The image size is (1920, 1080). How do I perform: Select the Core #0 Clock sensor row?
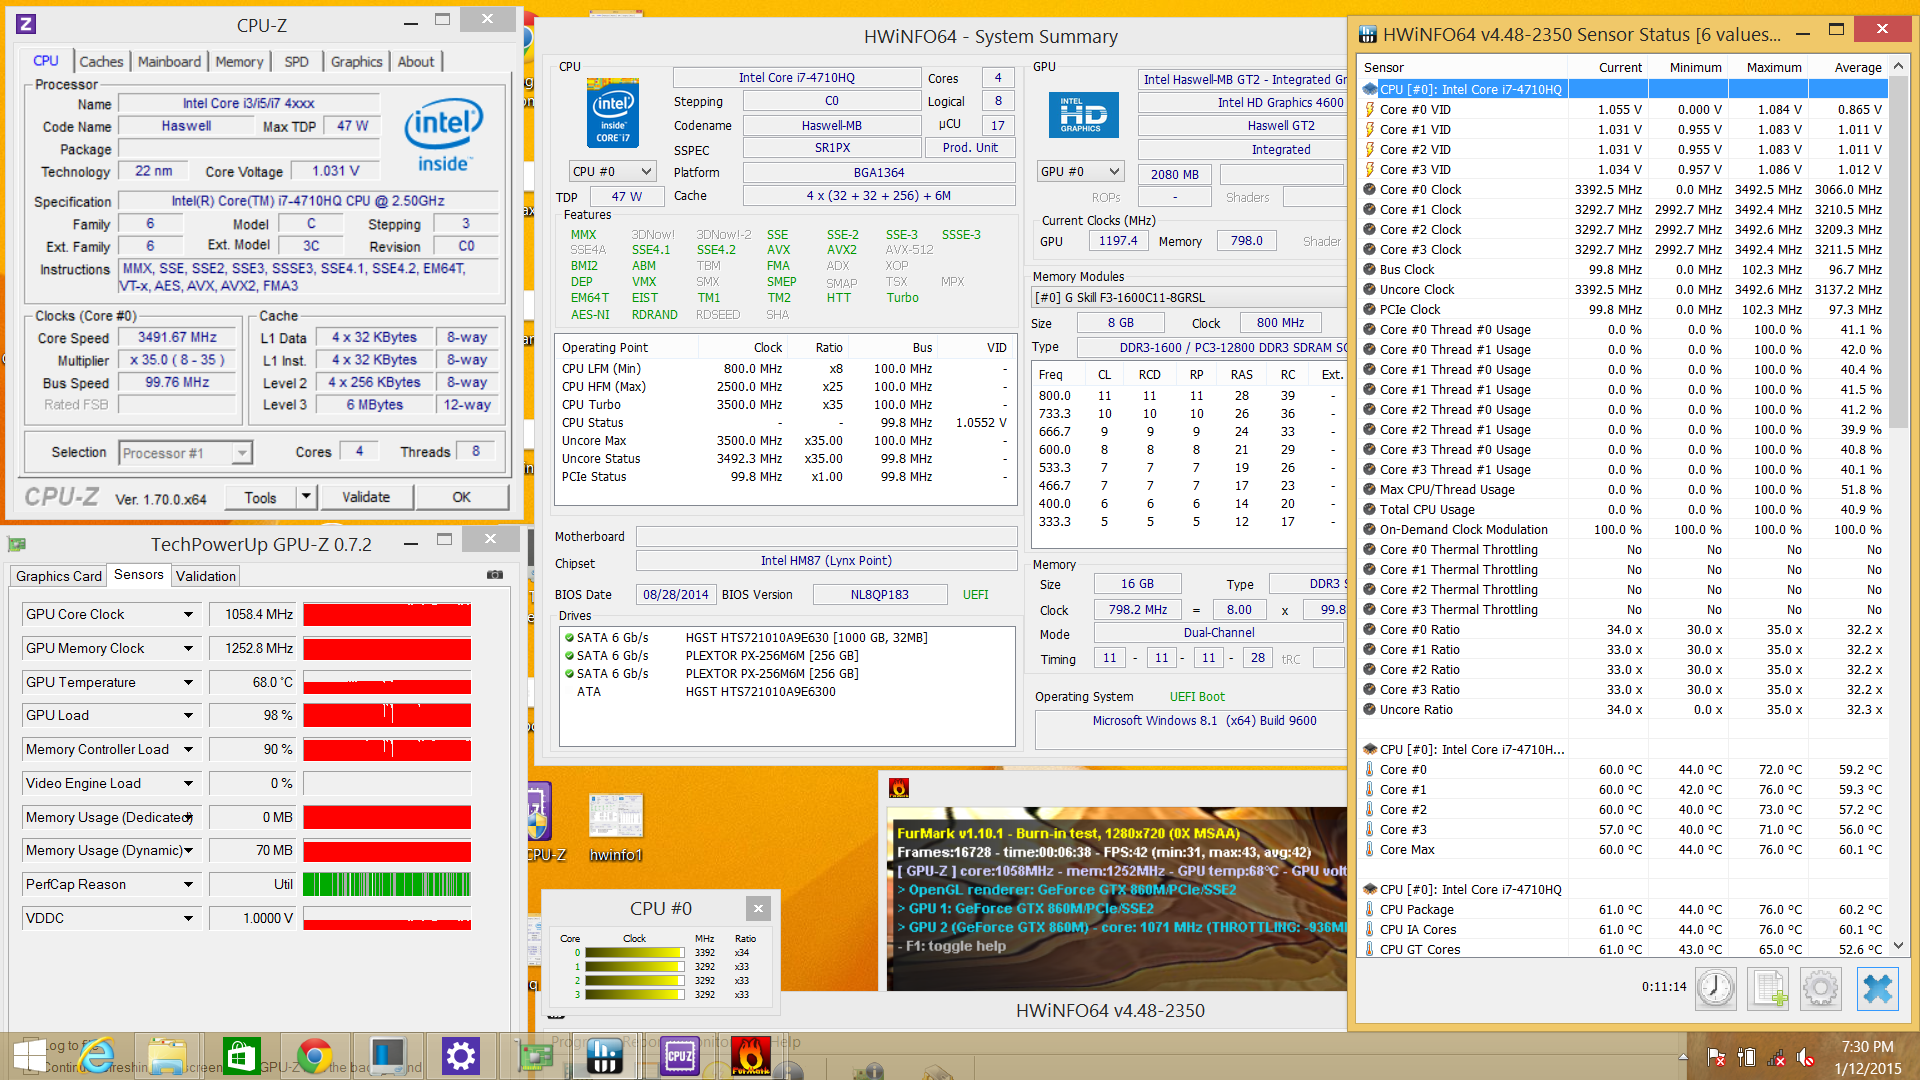pos(1623,189)
